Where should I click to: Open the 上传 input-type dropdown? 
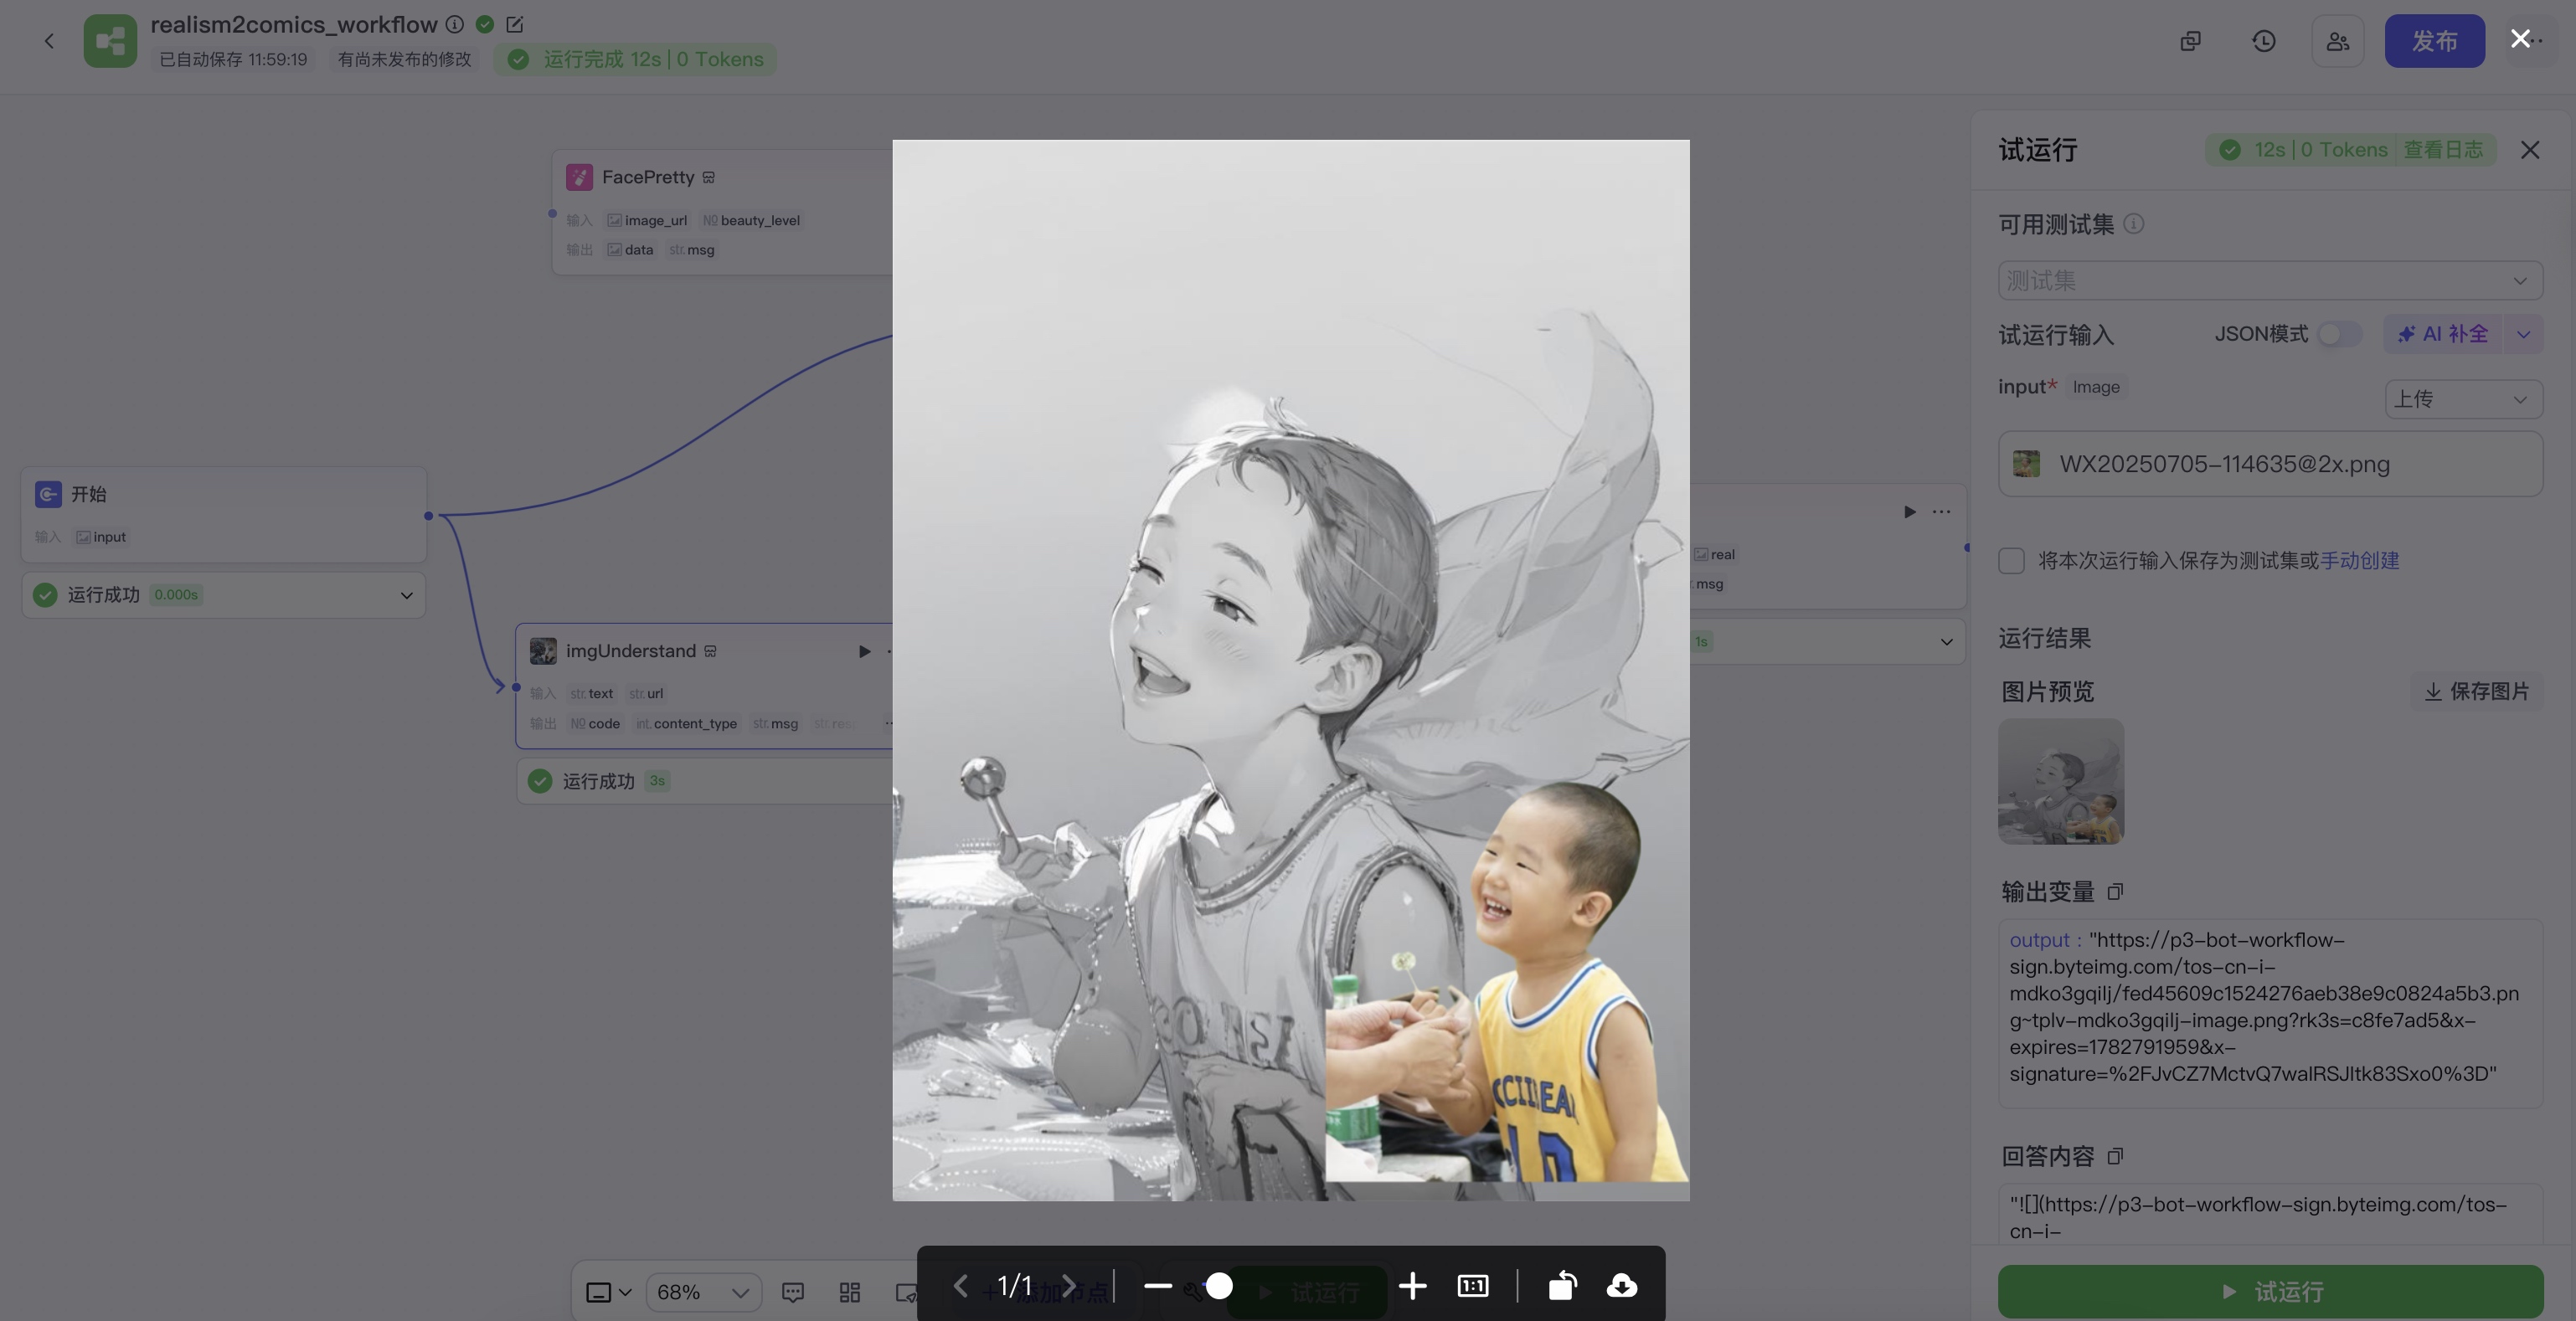[x=2463, y=399]
